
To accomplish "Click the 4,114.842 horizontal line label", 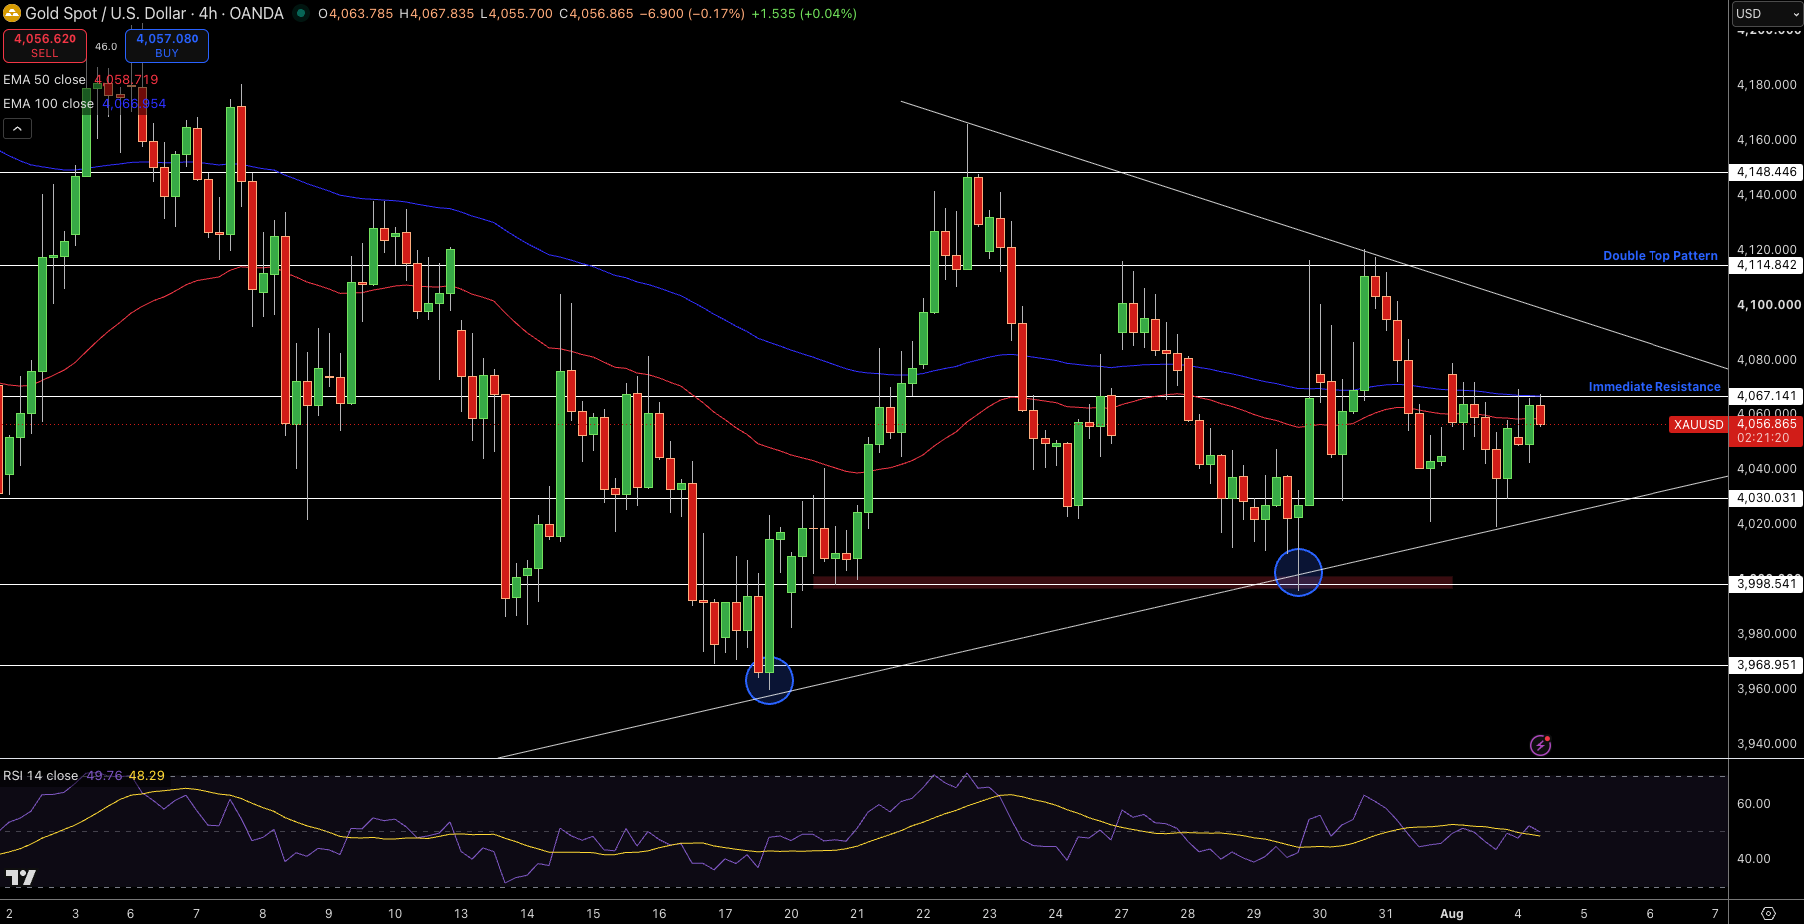I will (x=1766, y=265).
